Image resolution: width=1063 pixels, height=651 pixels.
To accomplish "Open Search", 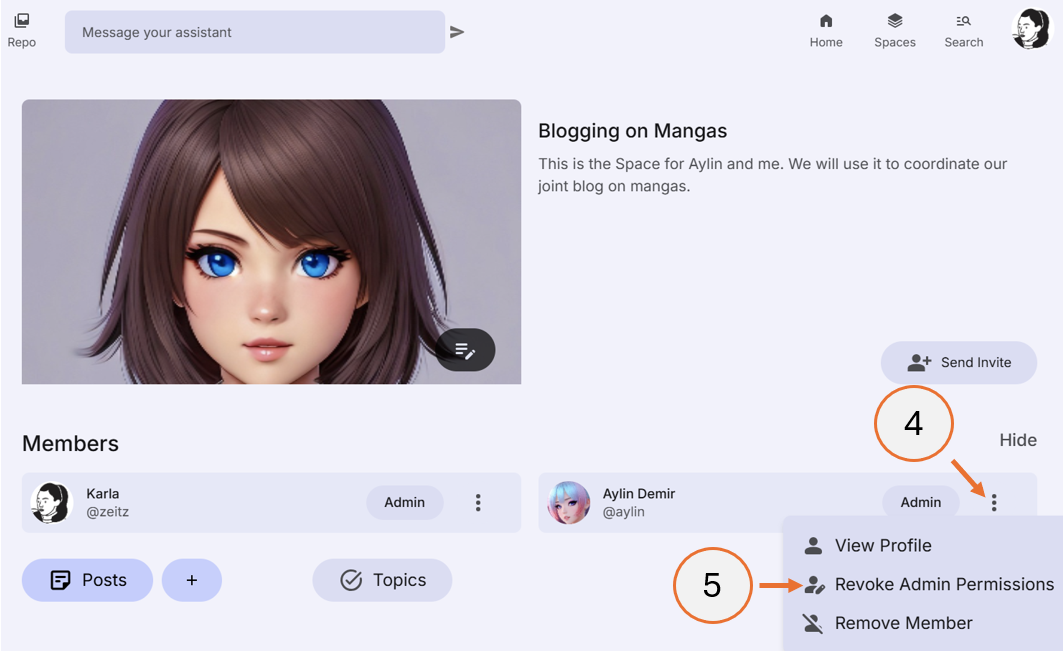I will (963, 28).
